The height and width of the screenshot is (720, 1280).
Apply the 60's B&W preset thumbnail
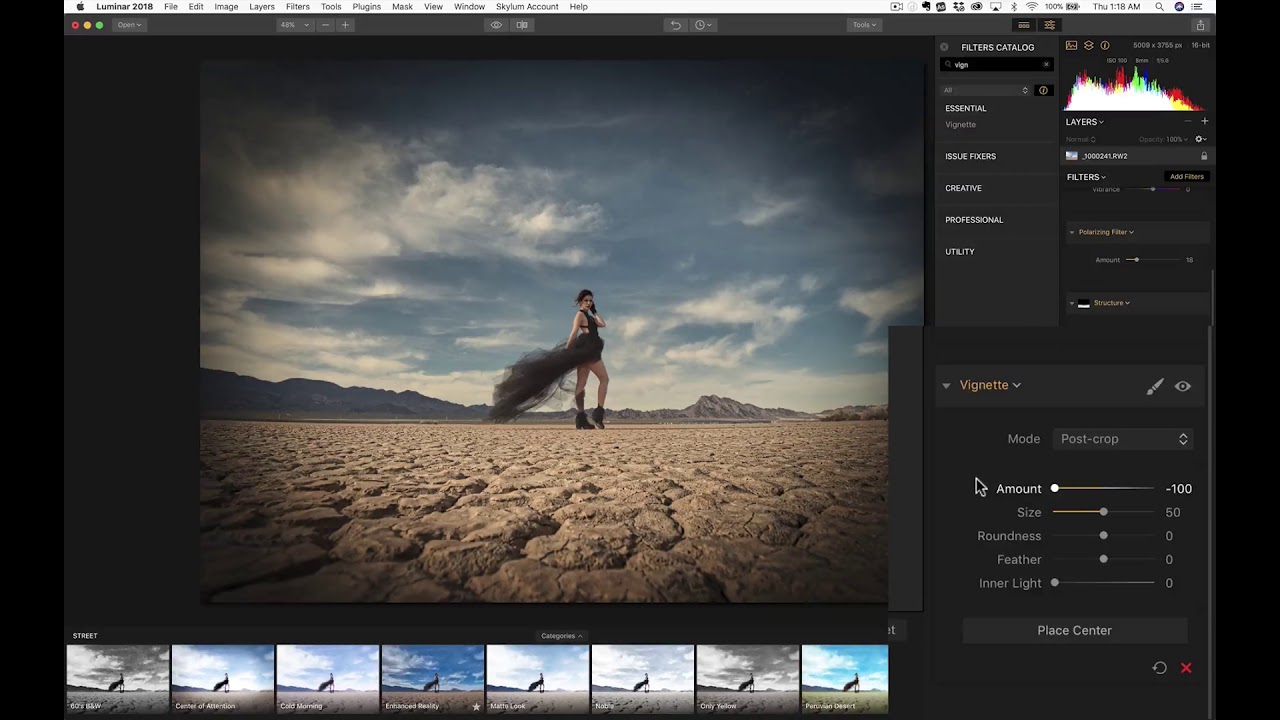click(x=118, y=678)
